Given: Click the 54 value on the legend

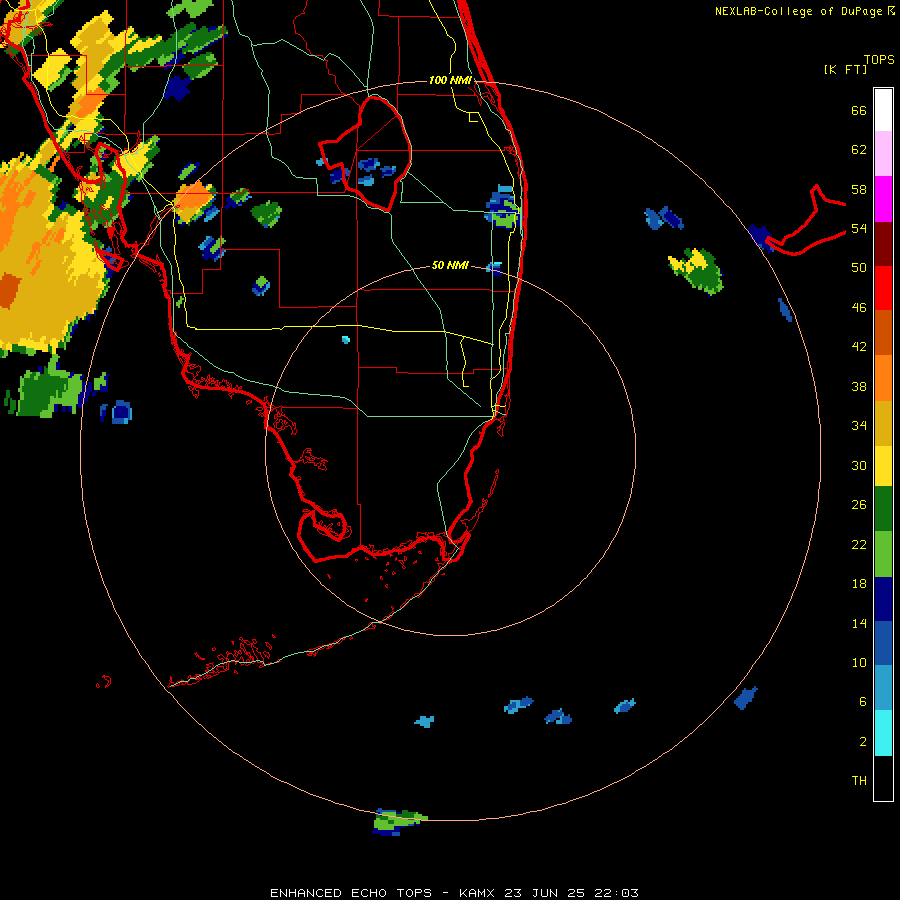Looking at the screenshot, I should click(x=859, y=228).
